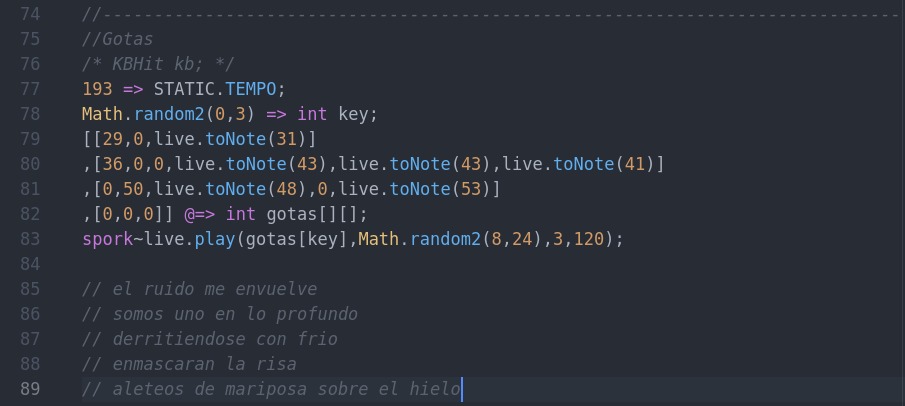This screenshot has height=406, width=905.
Task: Click line number 83 in the gutter
Action: [30, 239]
